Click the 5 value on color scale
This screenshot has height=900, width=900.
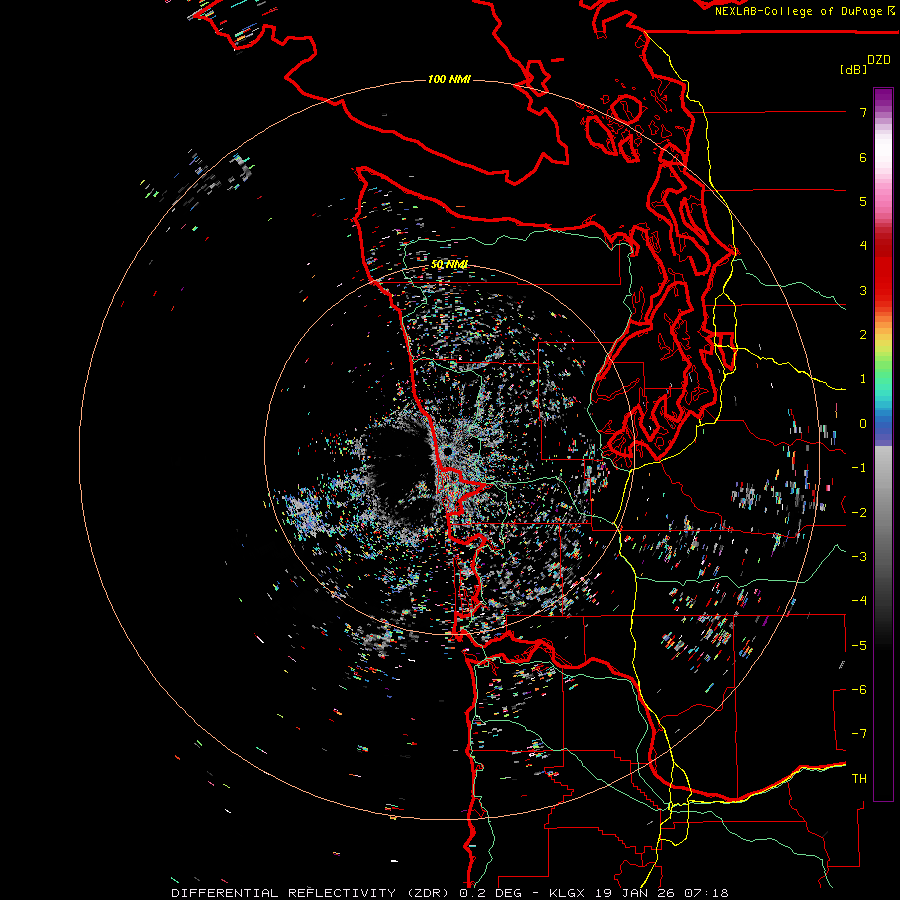[x=863, y=201]
